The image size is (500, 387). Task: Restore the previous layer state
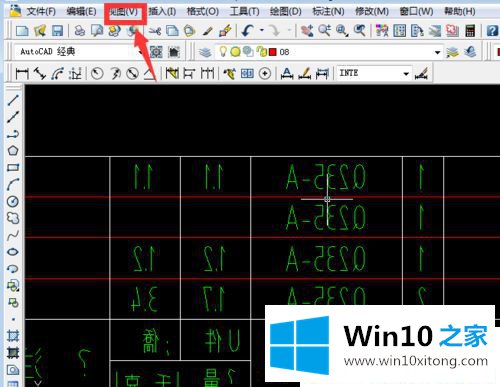tap(470, 52)
